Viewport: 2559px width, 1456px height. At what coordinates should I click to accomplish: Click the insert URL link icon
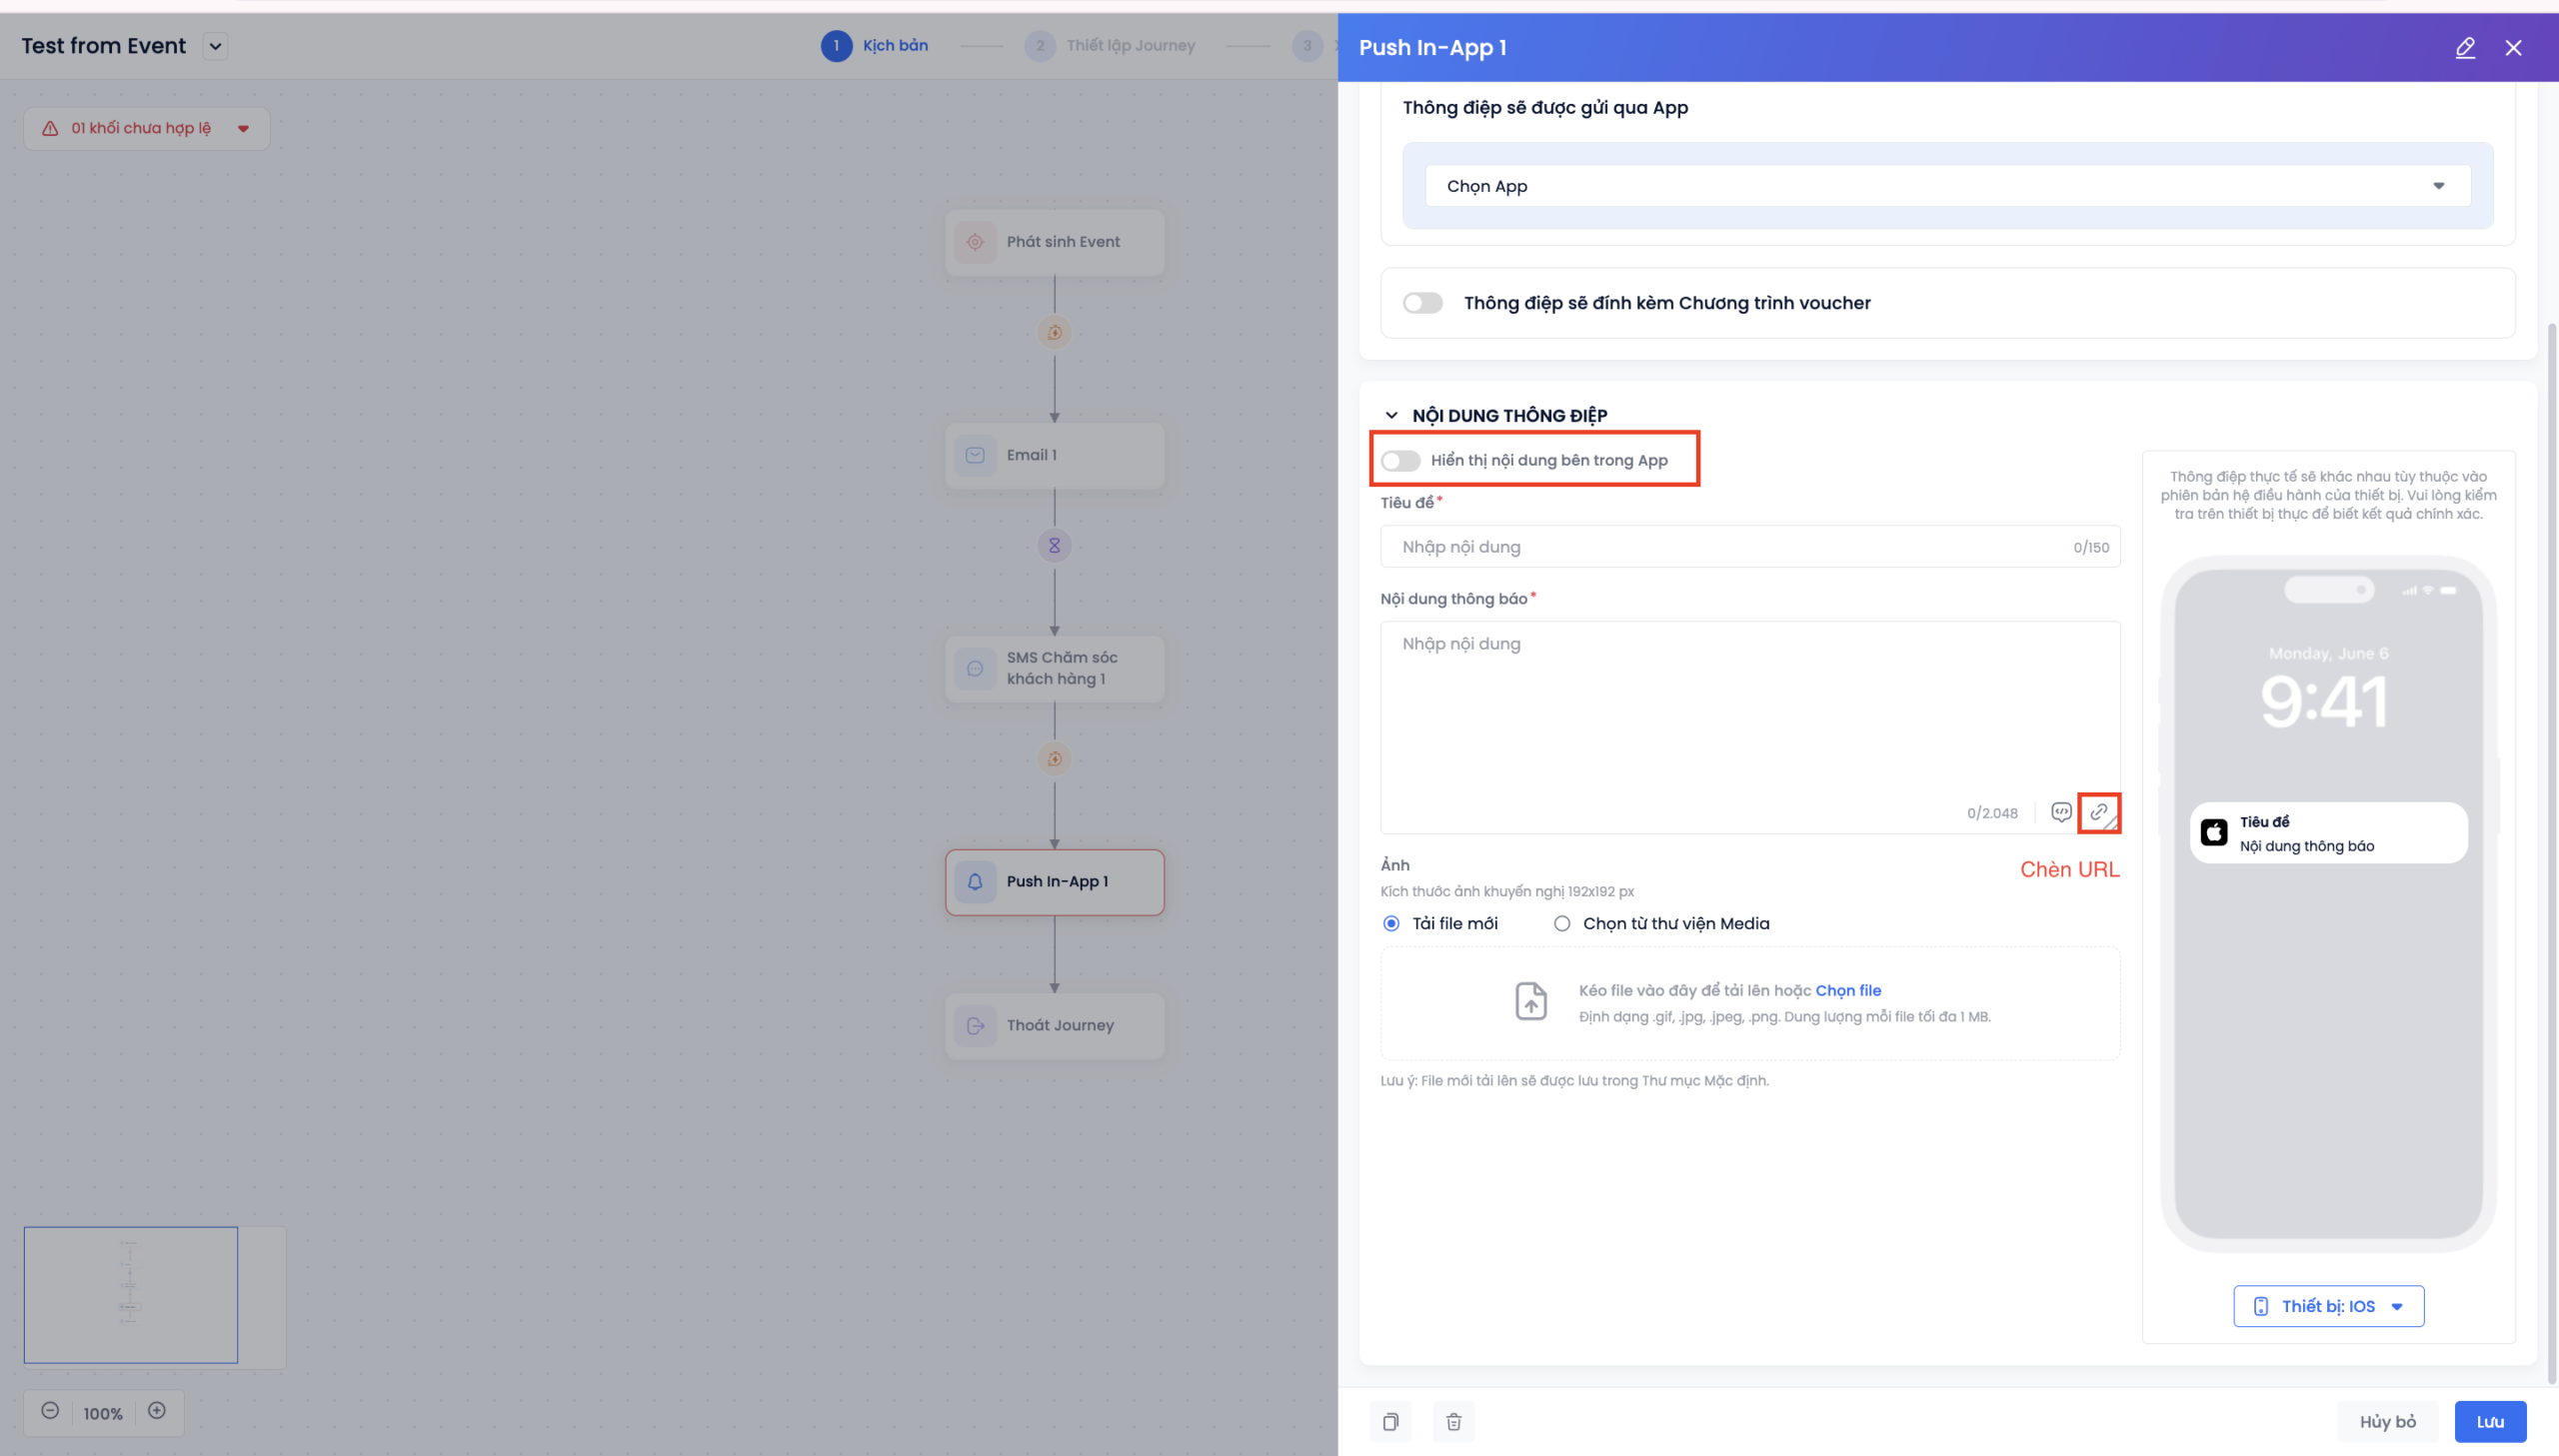pyautogui.click(x=2098, y=812)
